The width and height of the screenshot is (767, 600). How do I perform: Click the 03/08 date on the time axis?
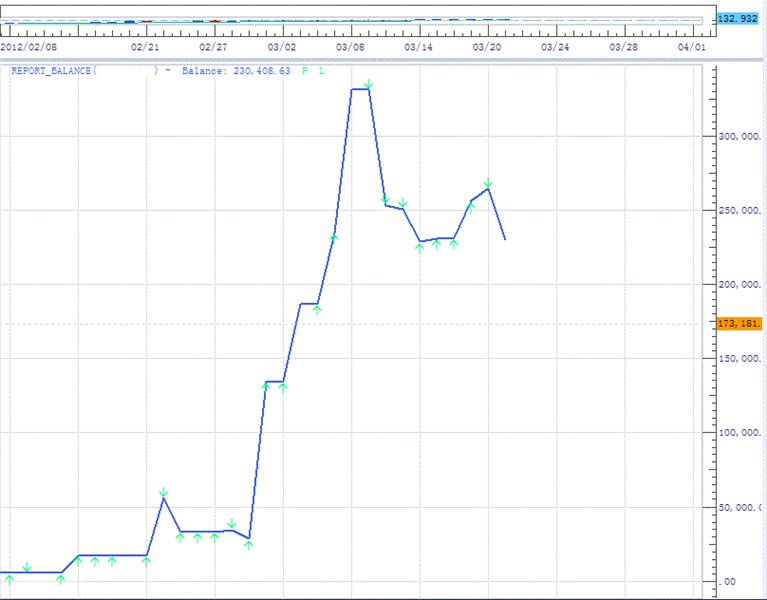pos(350,46)
